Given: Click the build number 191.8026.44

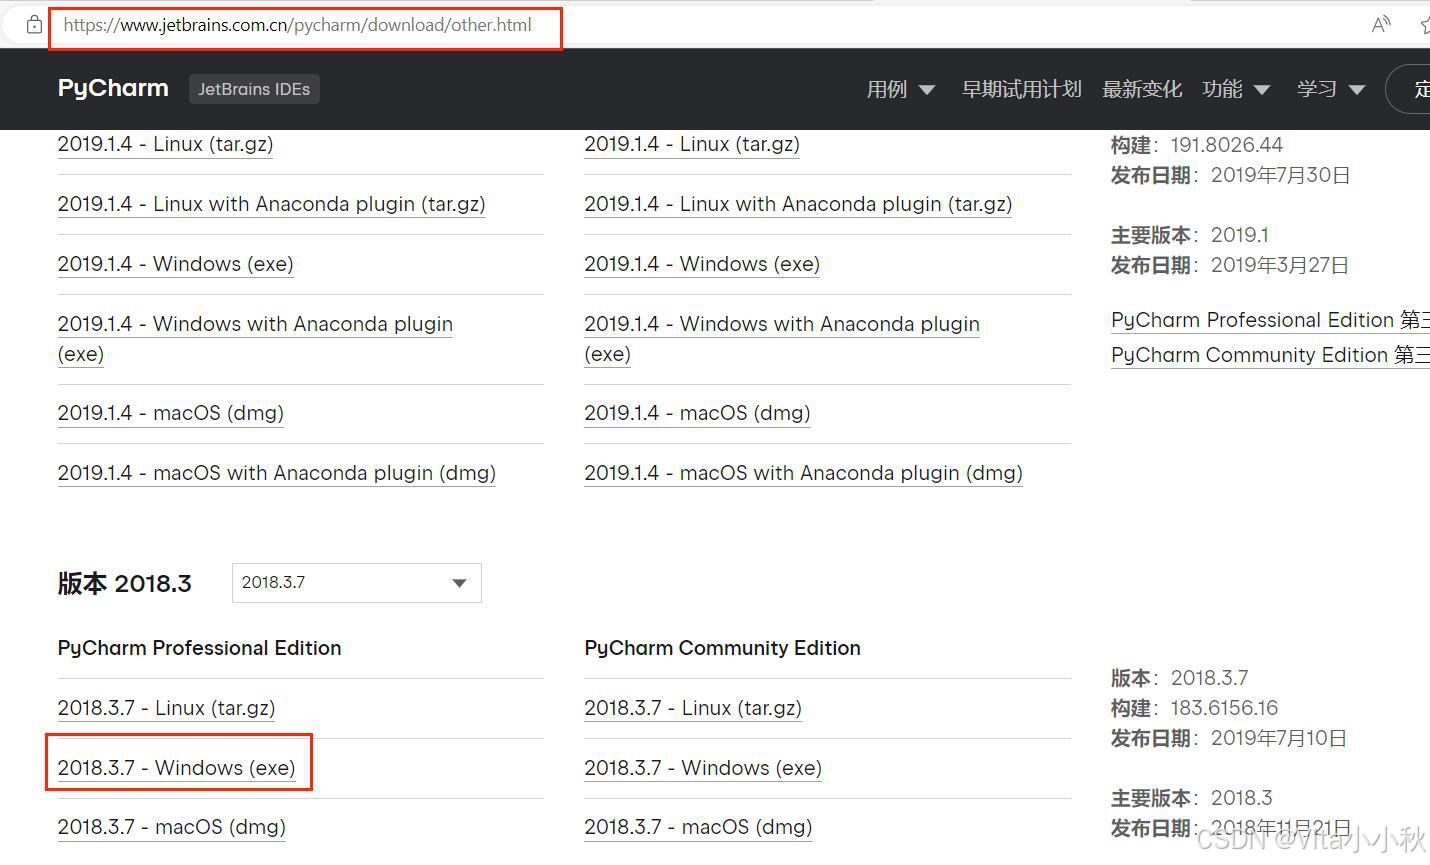Looking at the screenshot, I should click(1226, 145).
